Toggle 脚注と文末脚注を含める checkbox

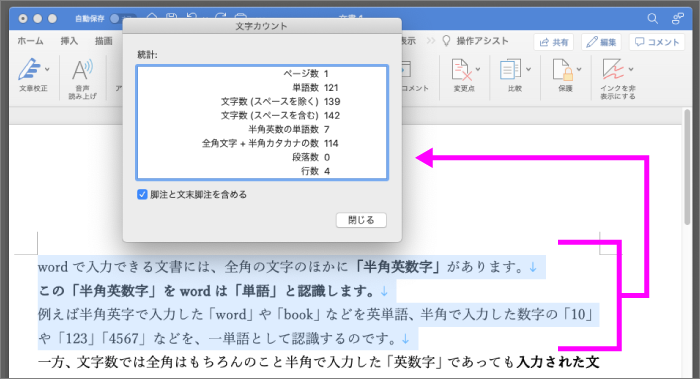point(142,195)
